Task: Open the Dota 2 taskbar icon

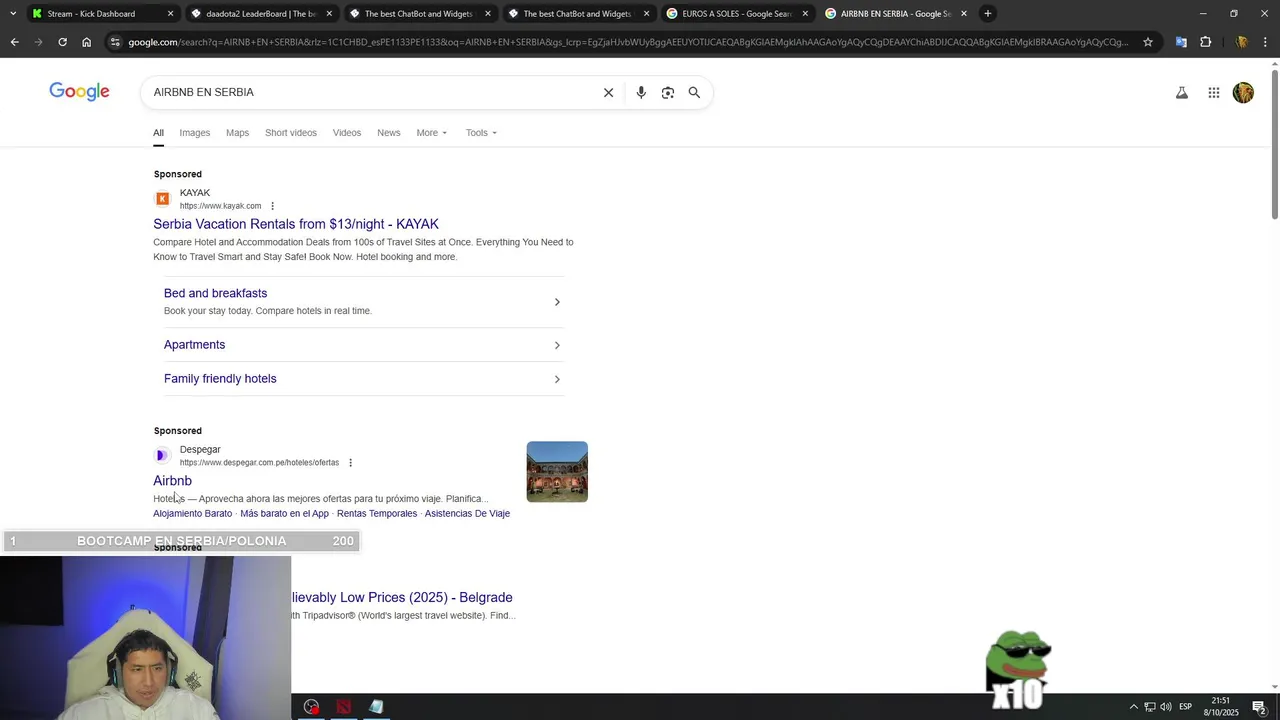Action: click(x=344, y=707)
